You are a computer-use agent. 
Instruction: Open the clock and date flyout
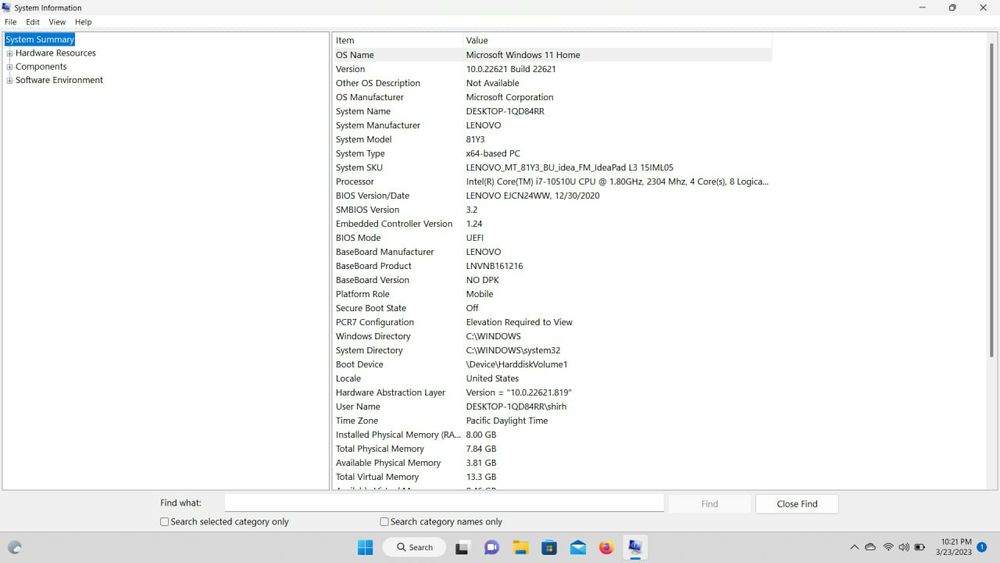tap(955, 547)
